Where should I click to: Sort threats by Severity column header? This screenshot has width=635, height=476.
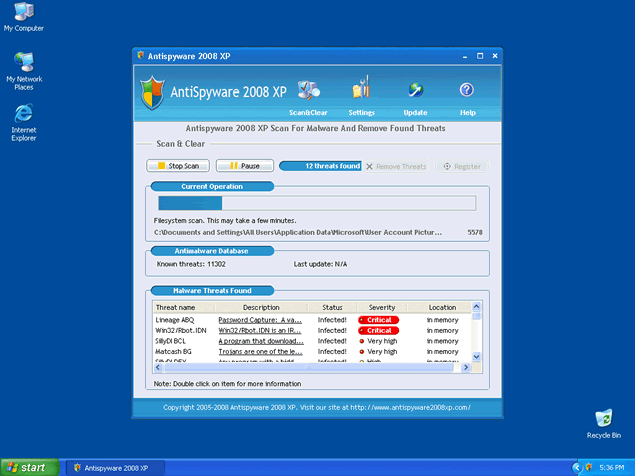point(381,307)
